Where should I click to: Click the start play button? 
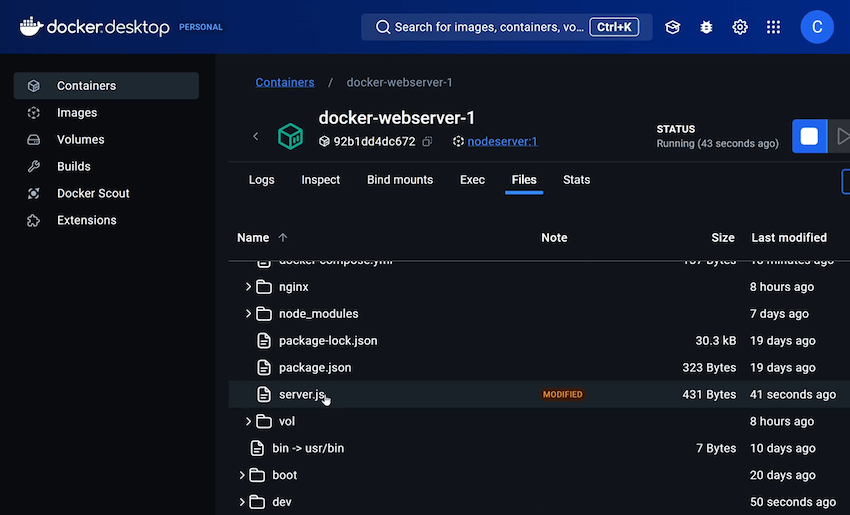tap(840, 136)
